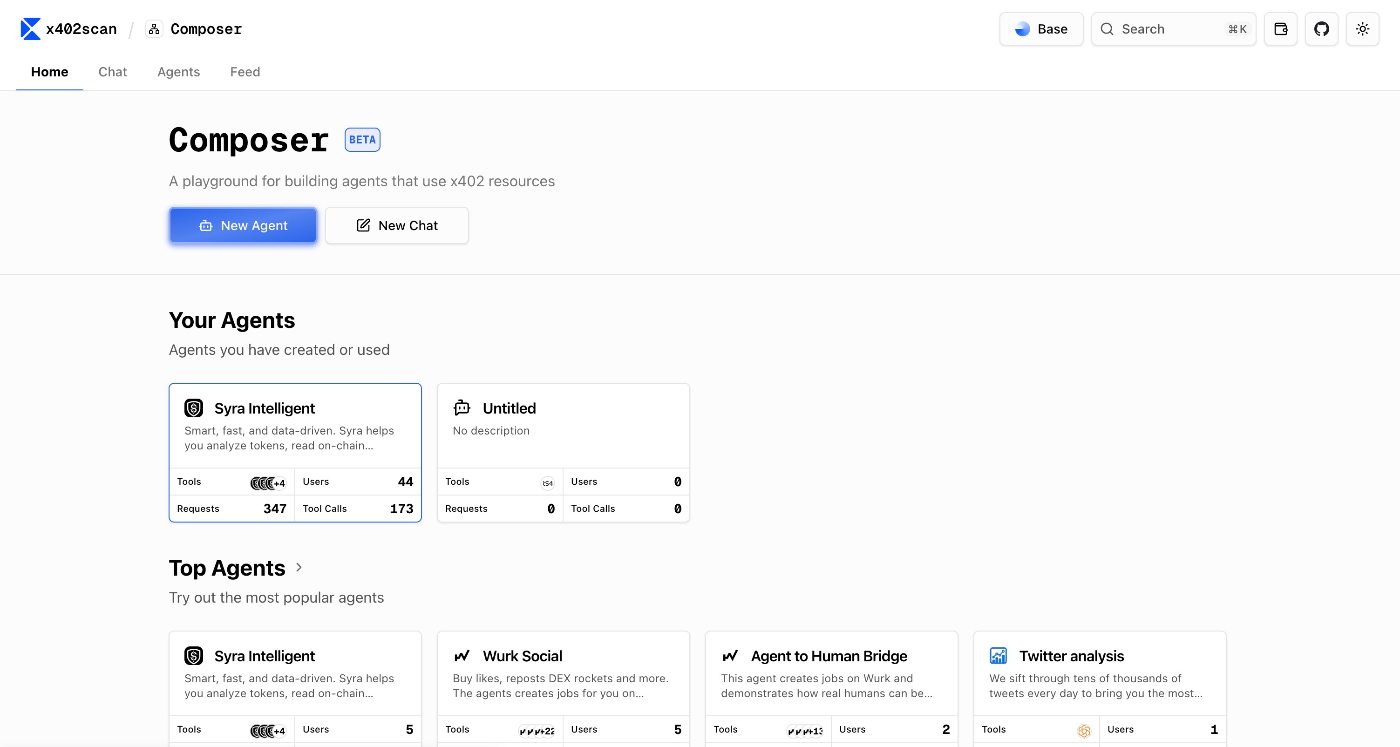The image size is (1400, 747).
Task: Click the New Agent button
Action: coord(243,225)
